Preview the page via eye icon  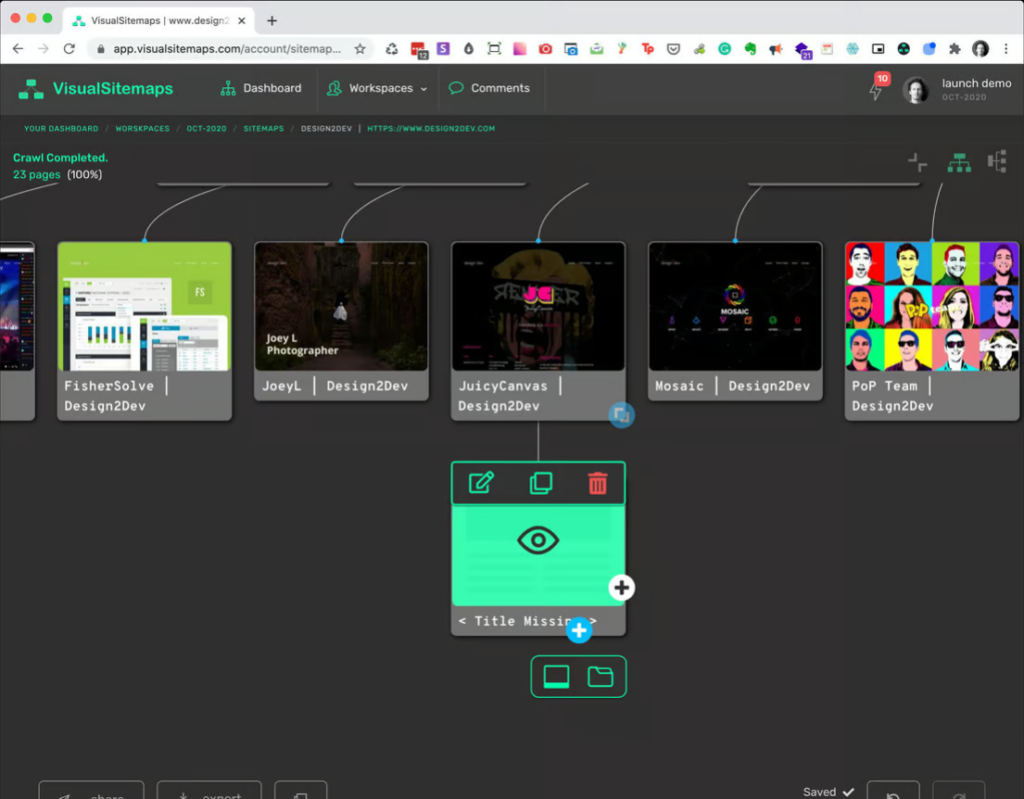tap(538, 540)
